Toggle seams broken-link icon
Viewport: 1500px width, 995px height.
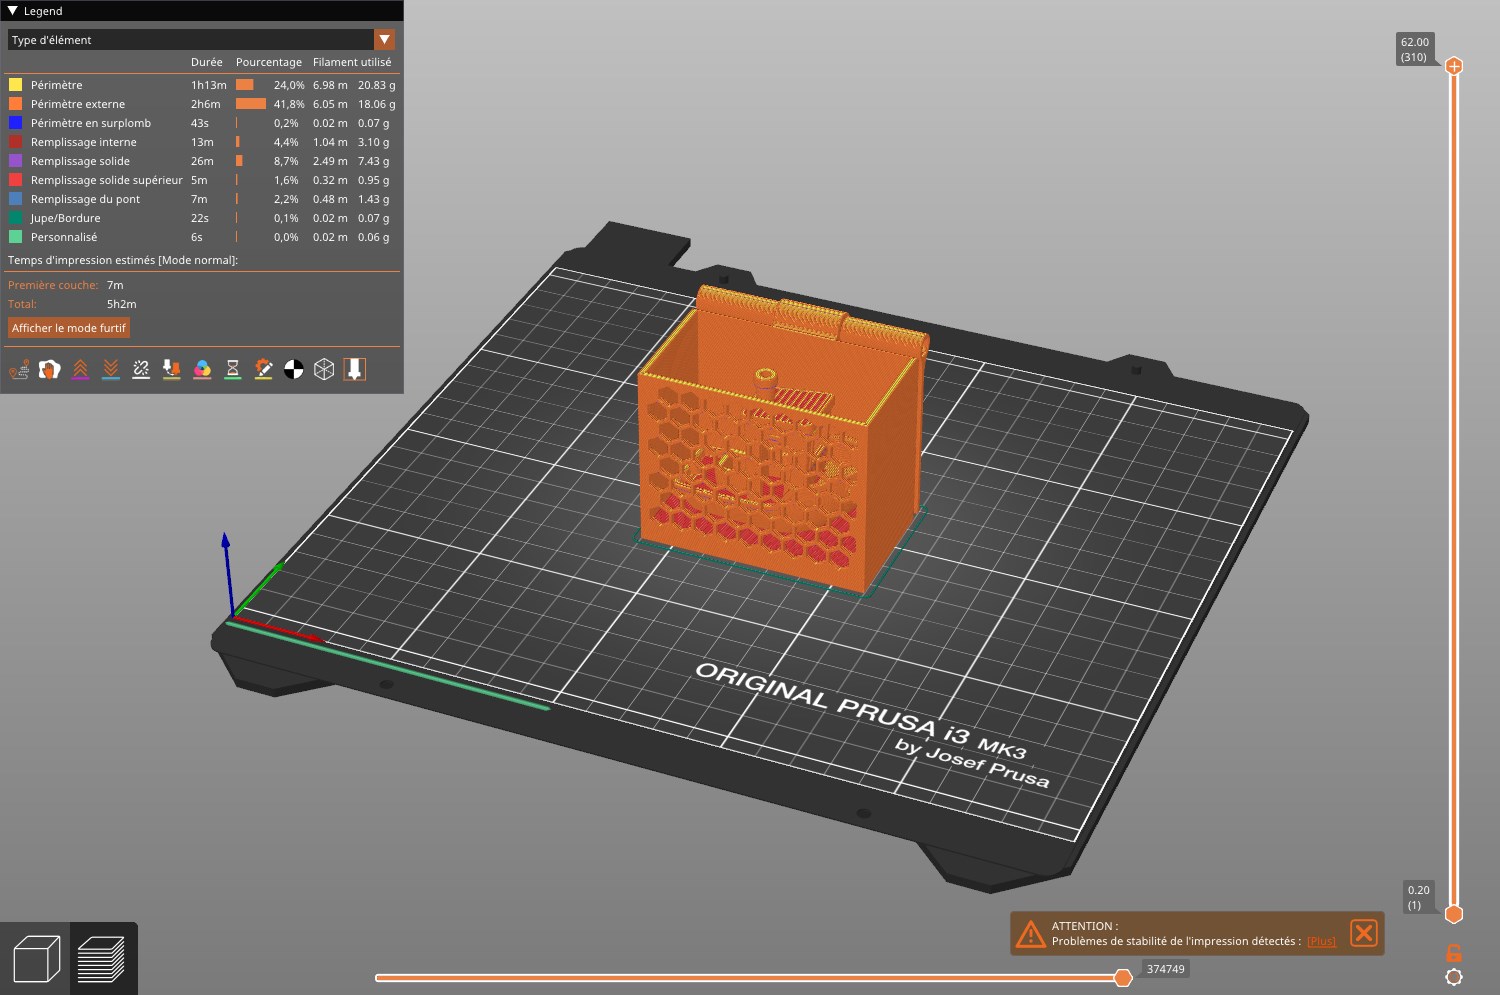coord(141,370)
